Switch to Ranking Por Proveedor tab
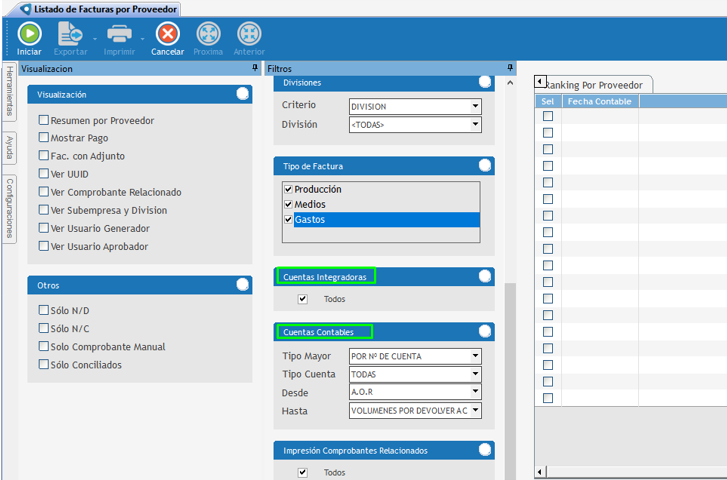The height and width of the screenshot is (480, 727). pos(596,85)
